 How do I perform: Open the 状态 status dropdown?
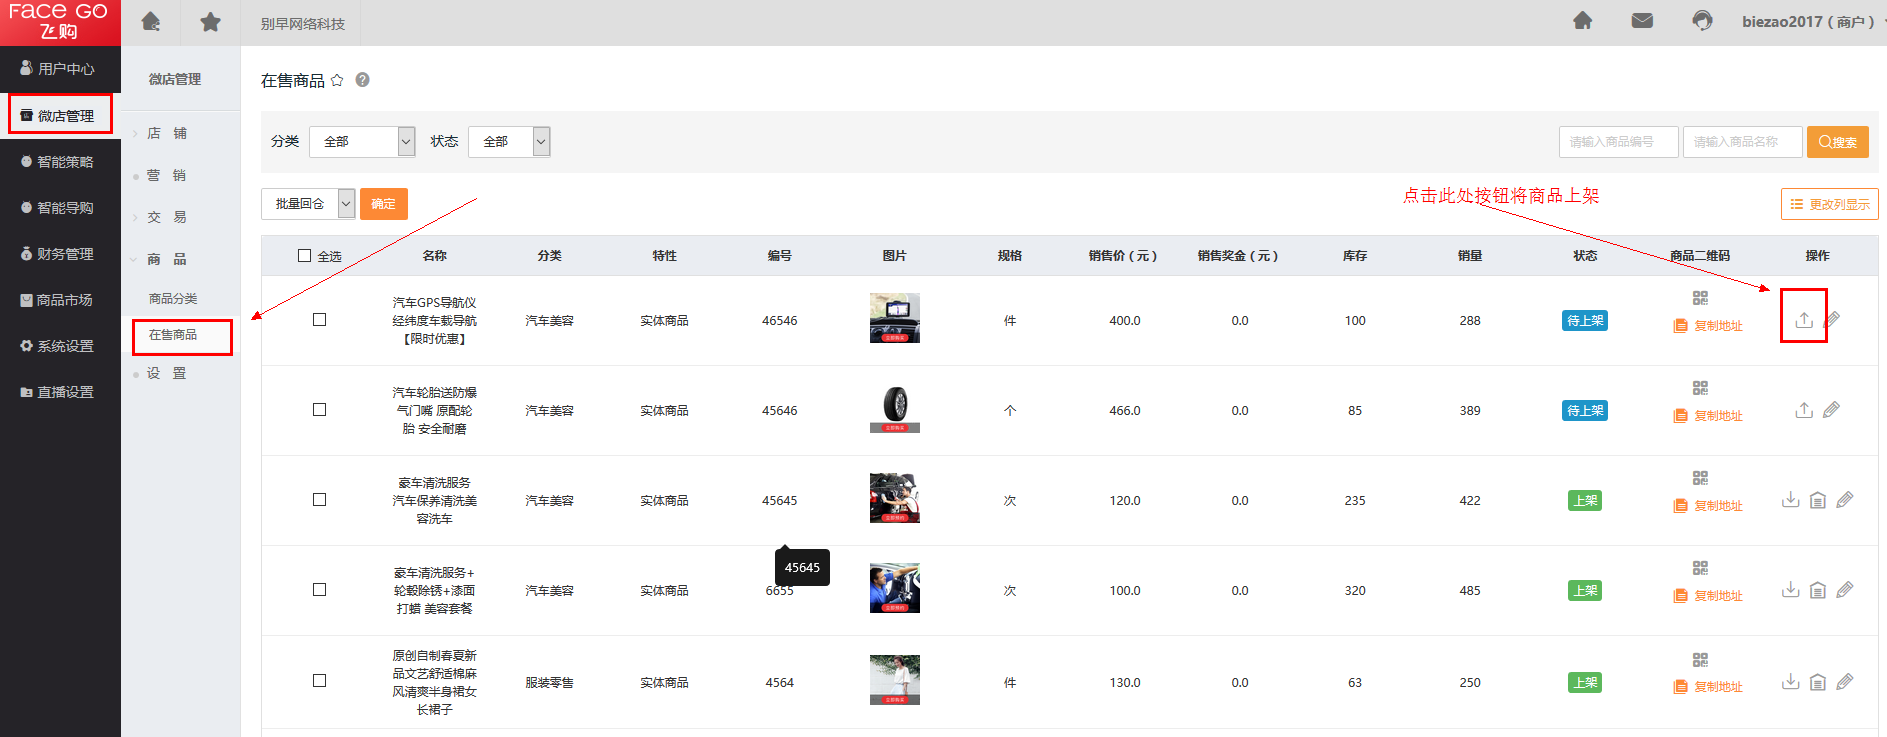pos(509,142)
